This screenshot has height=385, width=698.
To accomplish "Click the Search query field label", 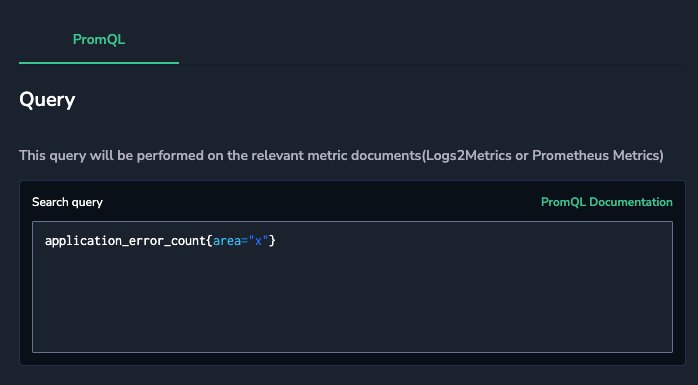I will coord(67,202).
